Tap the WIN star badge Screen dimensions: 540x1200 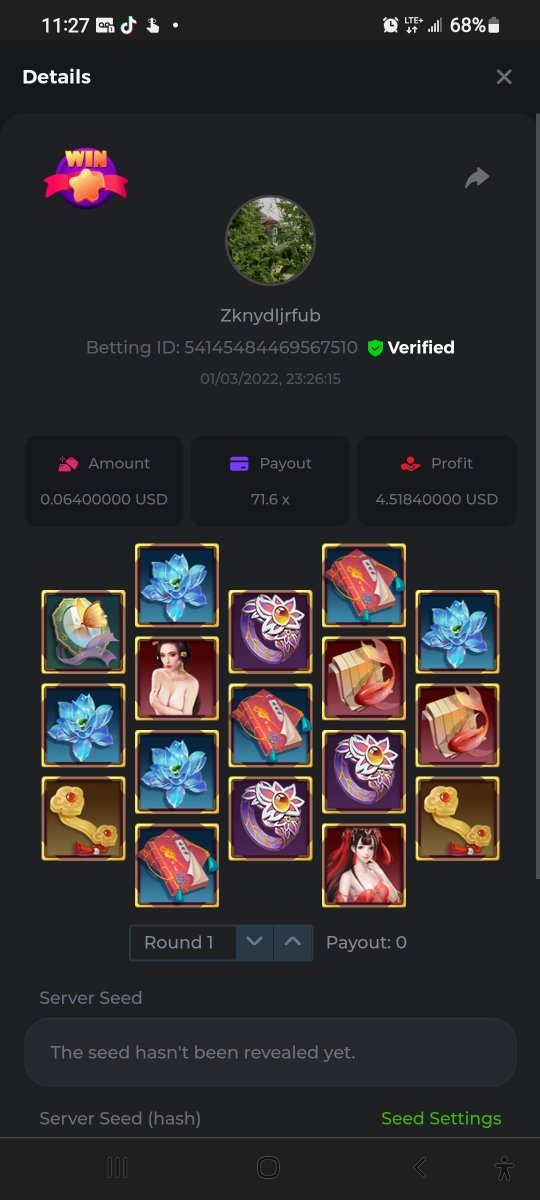[86, 178]
